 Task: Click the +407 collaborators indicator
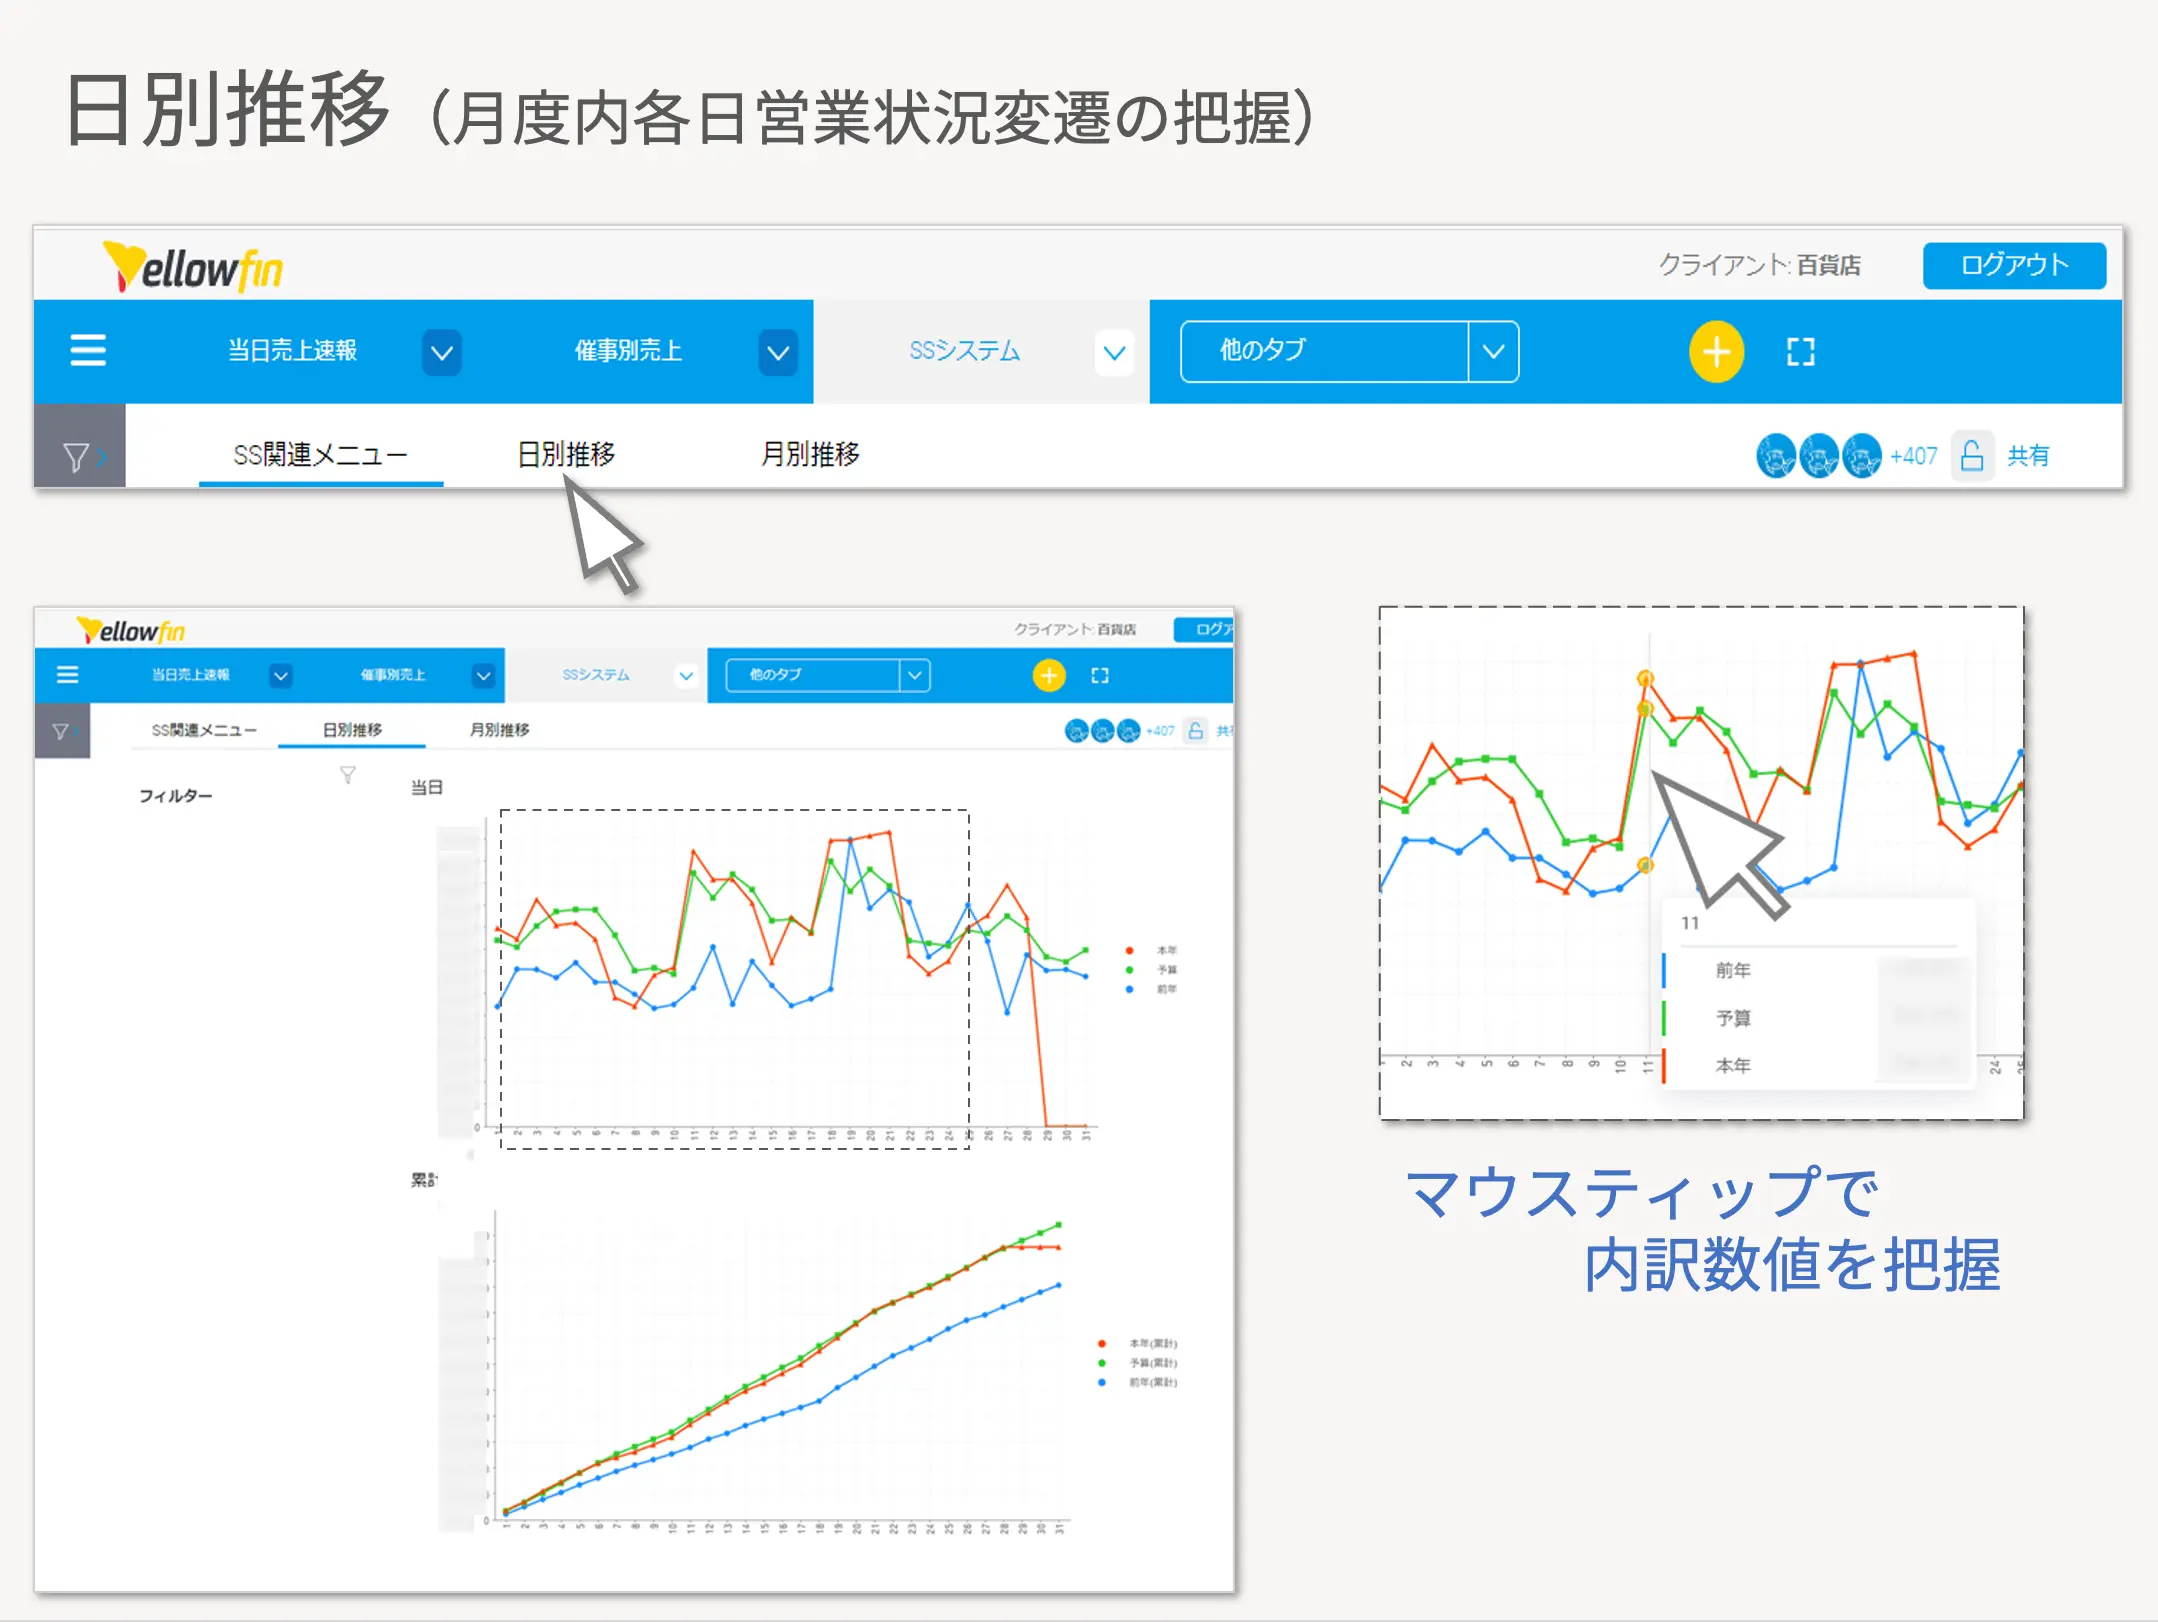point(1913,456)
